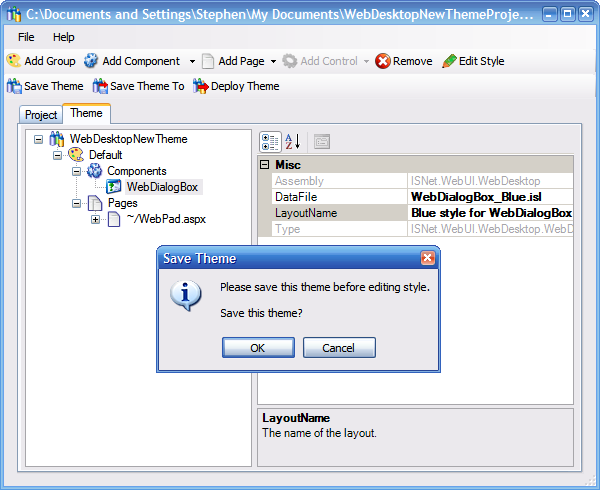Open the Add Component dropdown arrow
The image size is (600, 490).
192,62
